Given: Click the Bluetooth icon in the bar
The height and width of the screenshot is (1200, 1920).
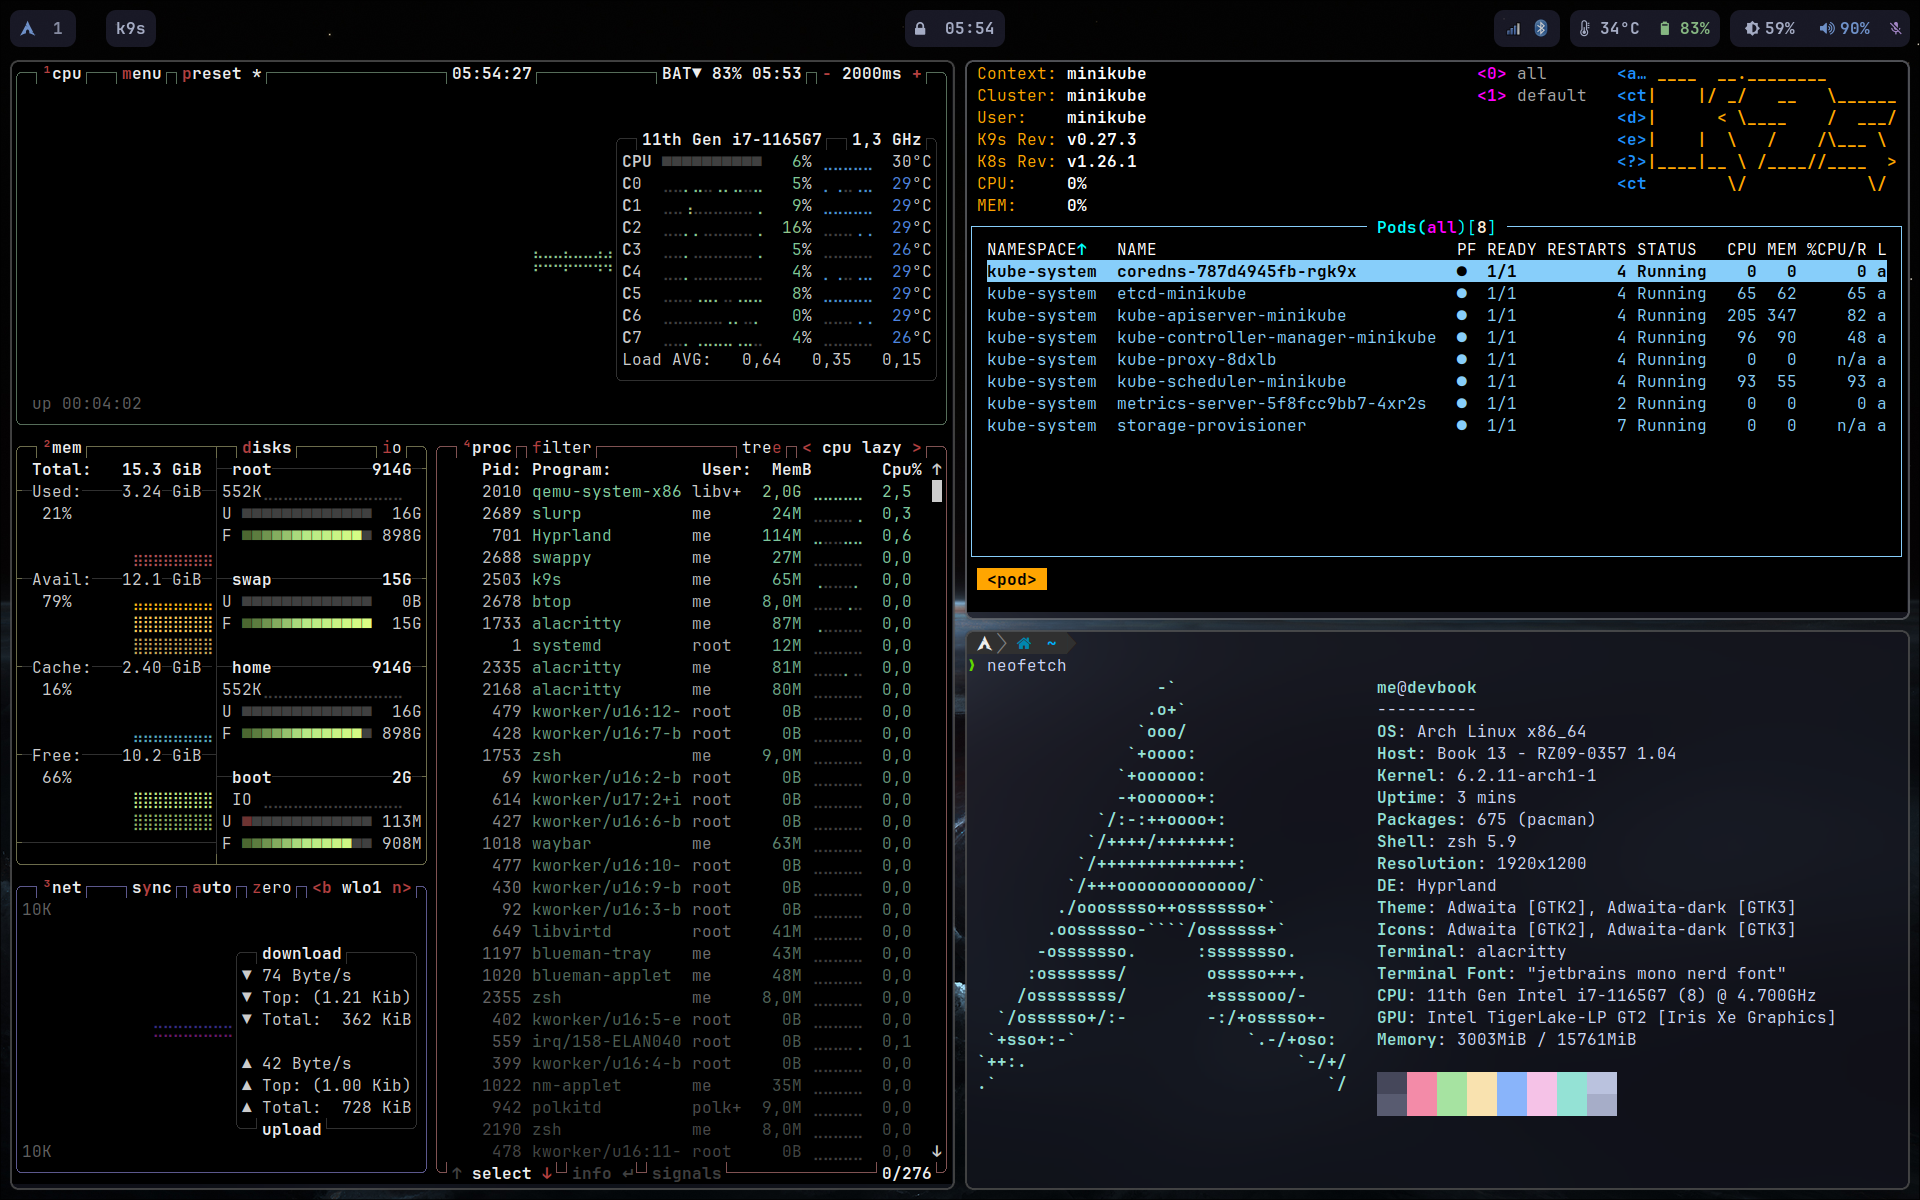Looking at the screenshot, I should pyautogui.click(x=1541, y=29).
